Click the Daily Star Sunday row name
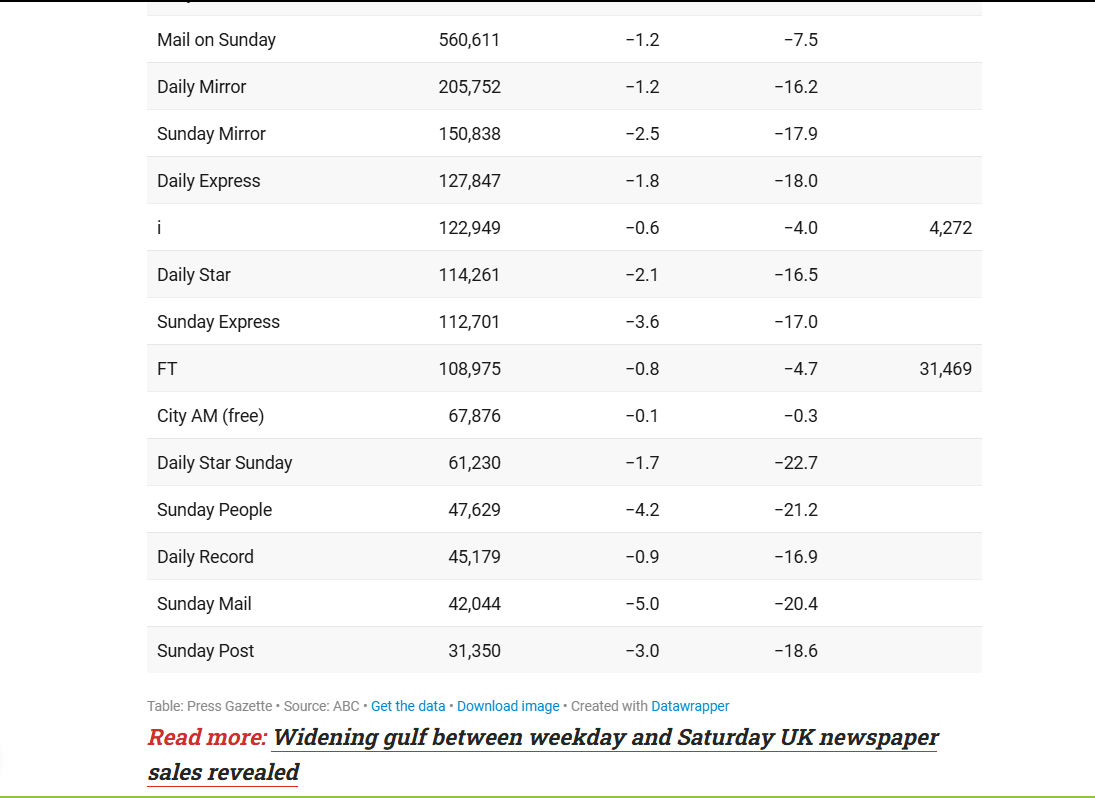Viewport: 1095px width, 798px height. (x=225, y=463)
